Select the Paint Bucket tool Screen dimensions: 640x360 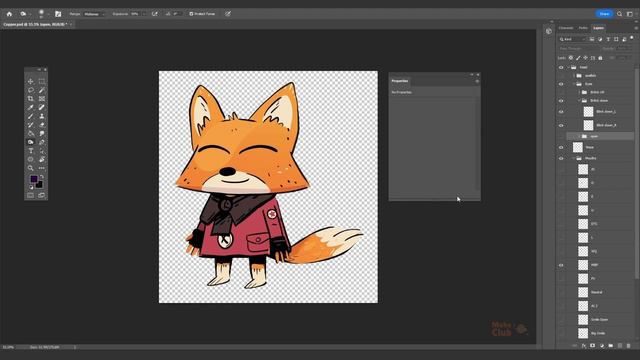tap(31, 133)
